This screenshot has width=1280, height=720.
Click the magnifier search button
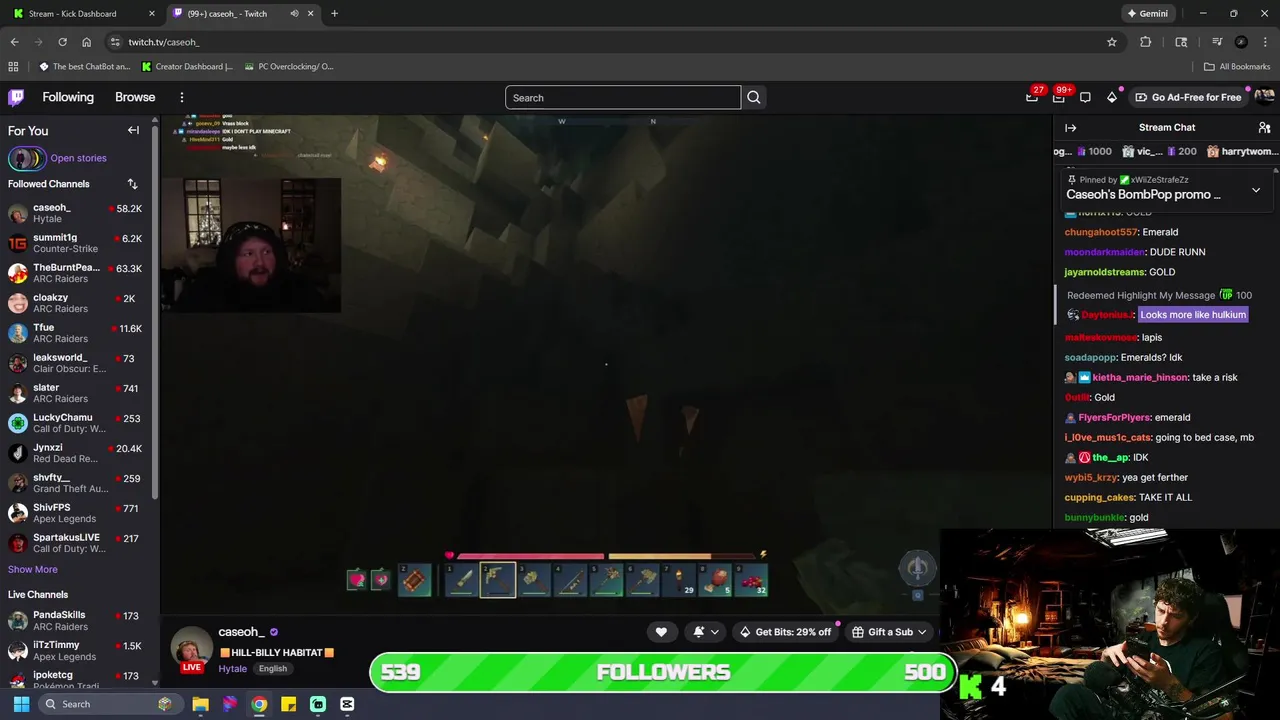(754, 97)
